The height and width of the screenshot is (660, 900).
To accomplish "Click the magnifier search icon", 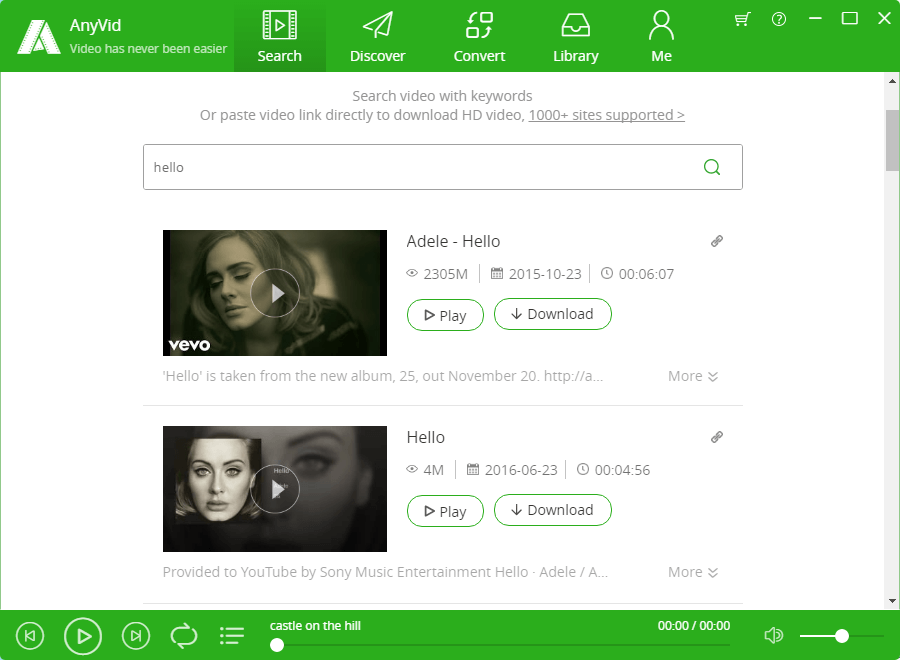I will [x=712, y=167].
